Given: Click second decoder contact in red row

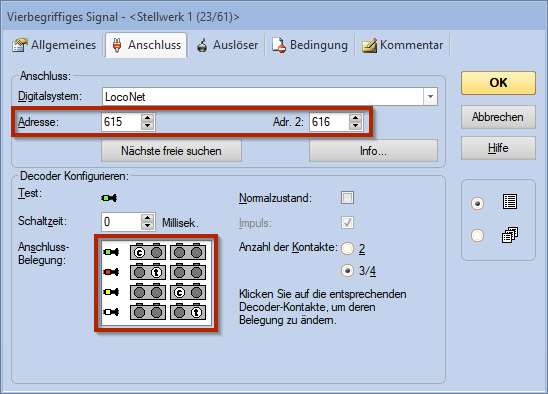Looking at the screenshot, I should [157, 272].
